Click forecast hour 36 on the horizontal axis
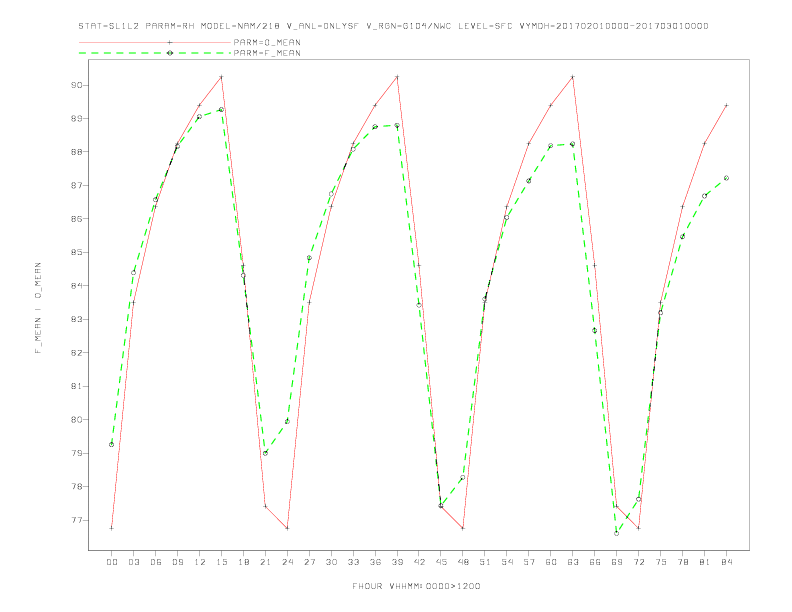 pos(375,562)
